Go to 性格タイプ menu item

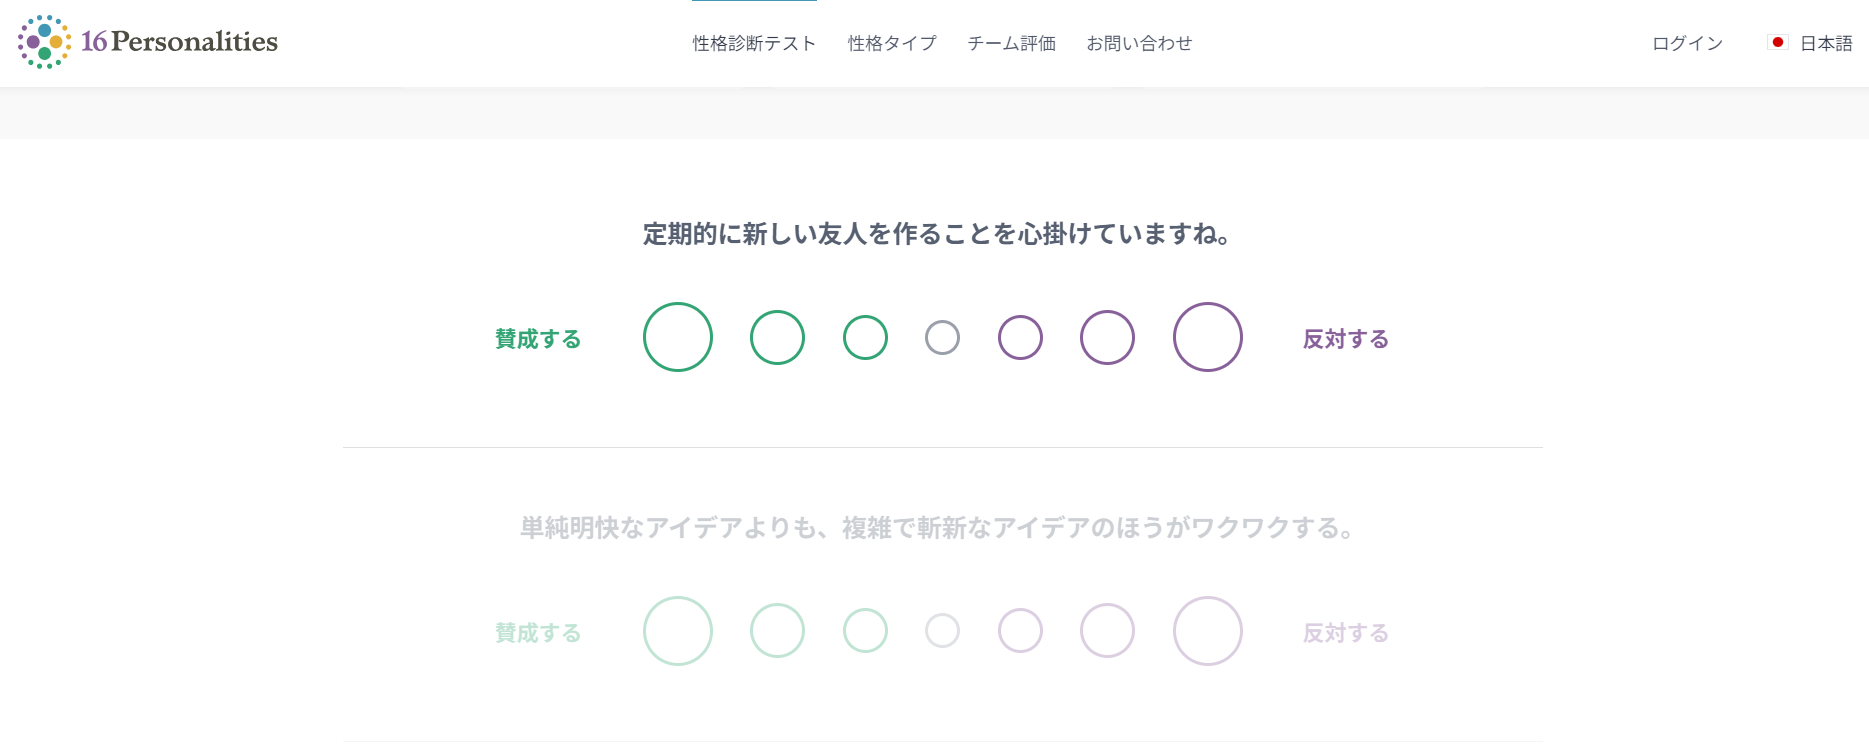[892, 43]
